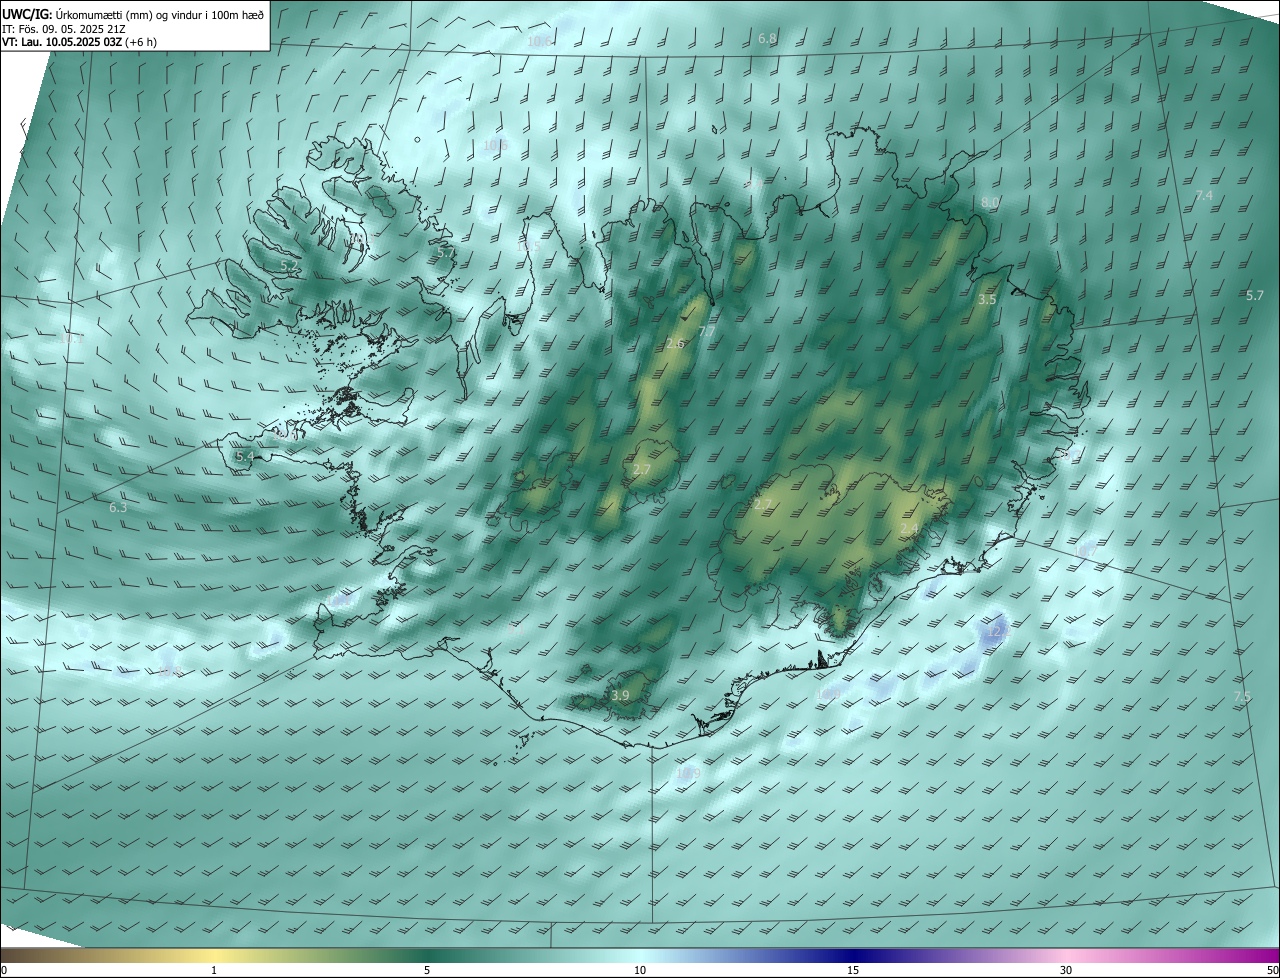Select the 7.7 value label on the map
Viewport: 1280px width, 978px height.
(706, 331)
